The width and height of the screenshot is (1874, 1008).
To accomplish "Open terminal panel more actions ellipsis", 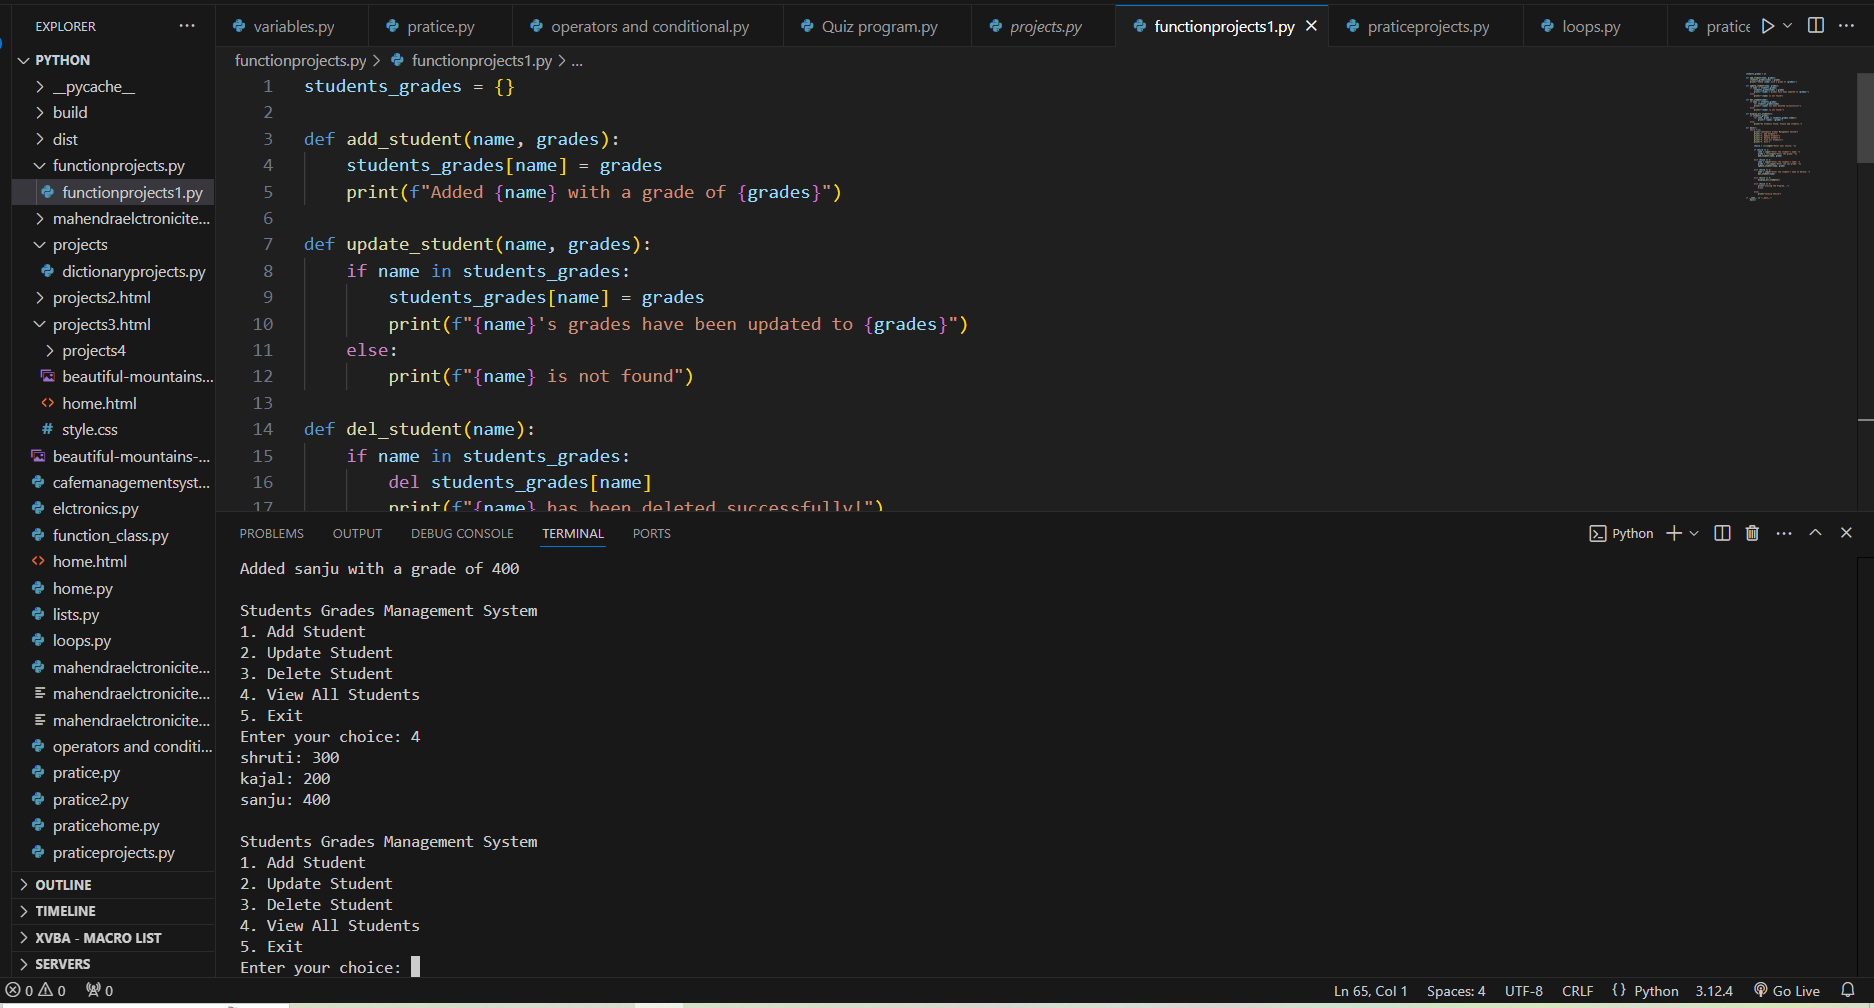I will click(1784, 533).
